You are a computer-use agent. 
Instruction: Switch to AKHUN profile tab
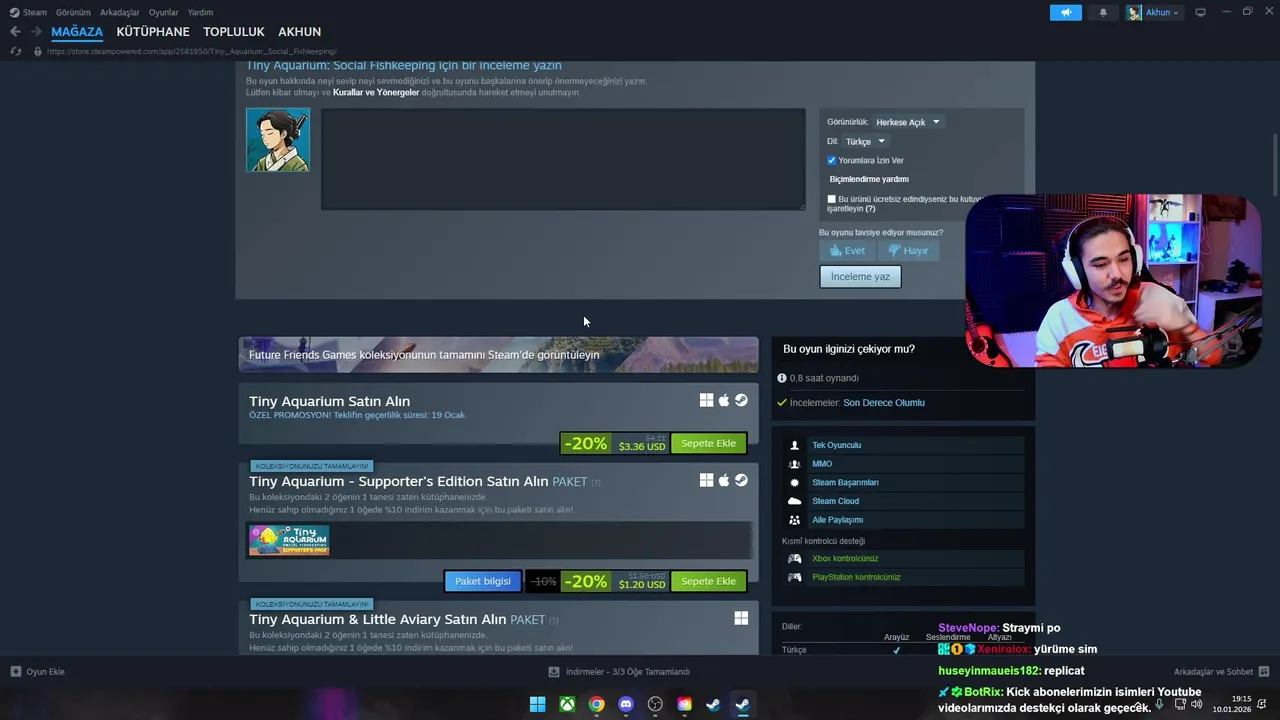300,32
